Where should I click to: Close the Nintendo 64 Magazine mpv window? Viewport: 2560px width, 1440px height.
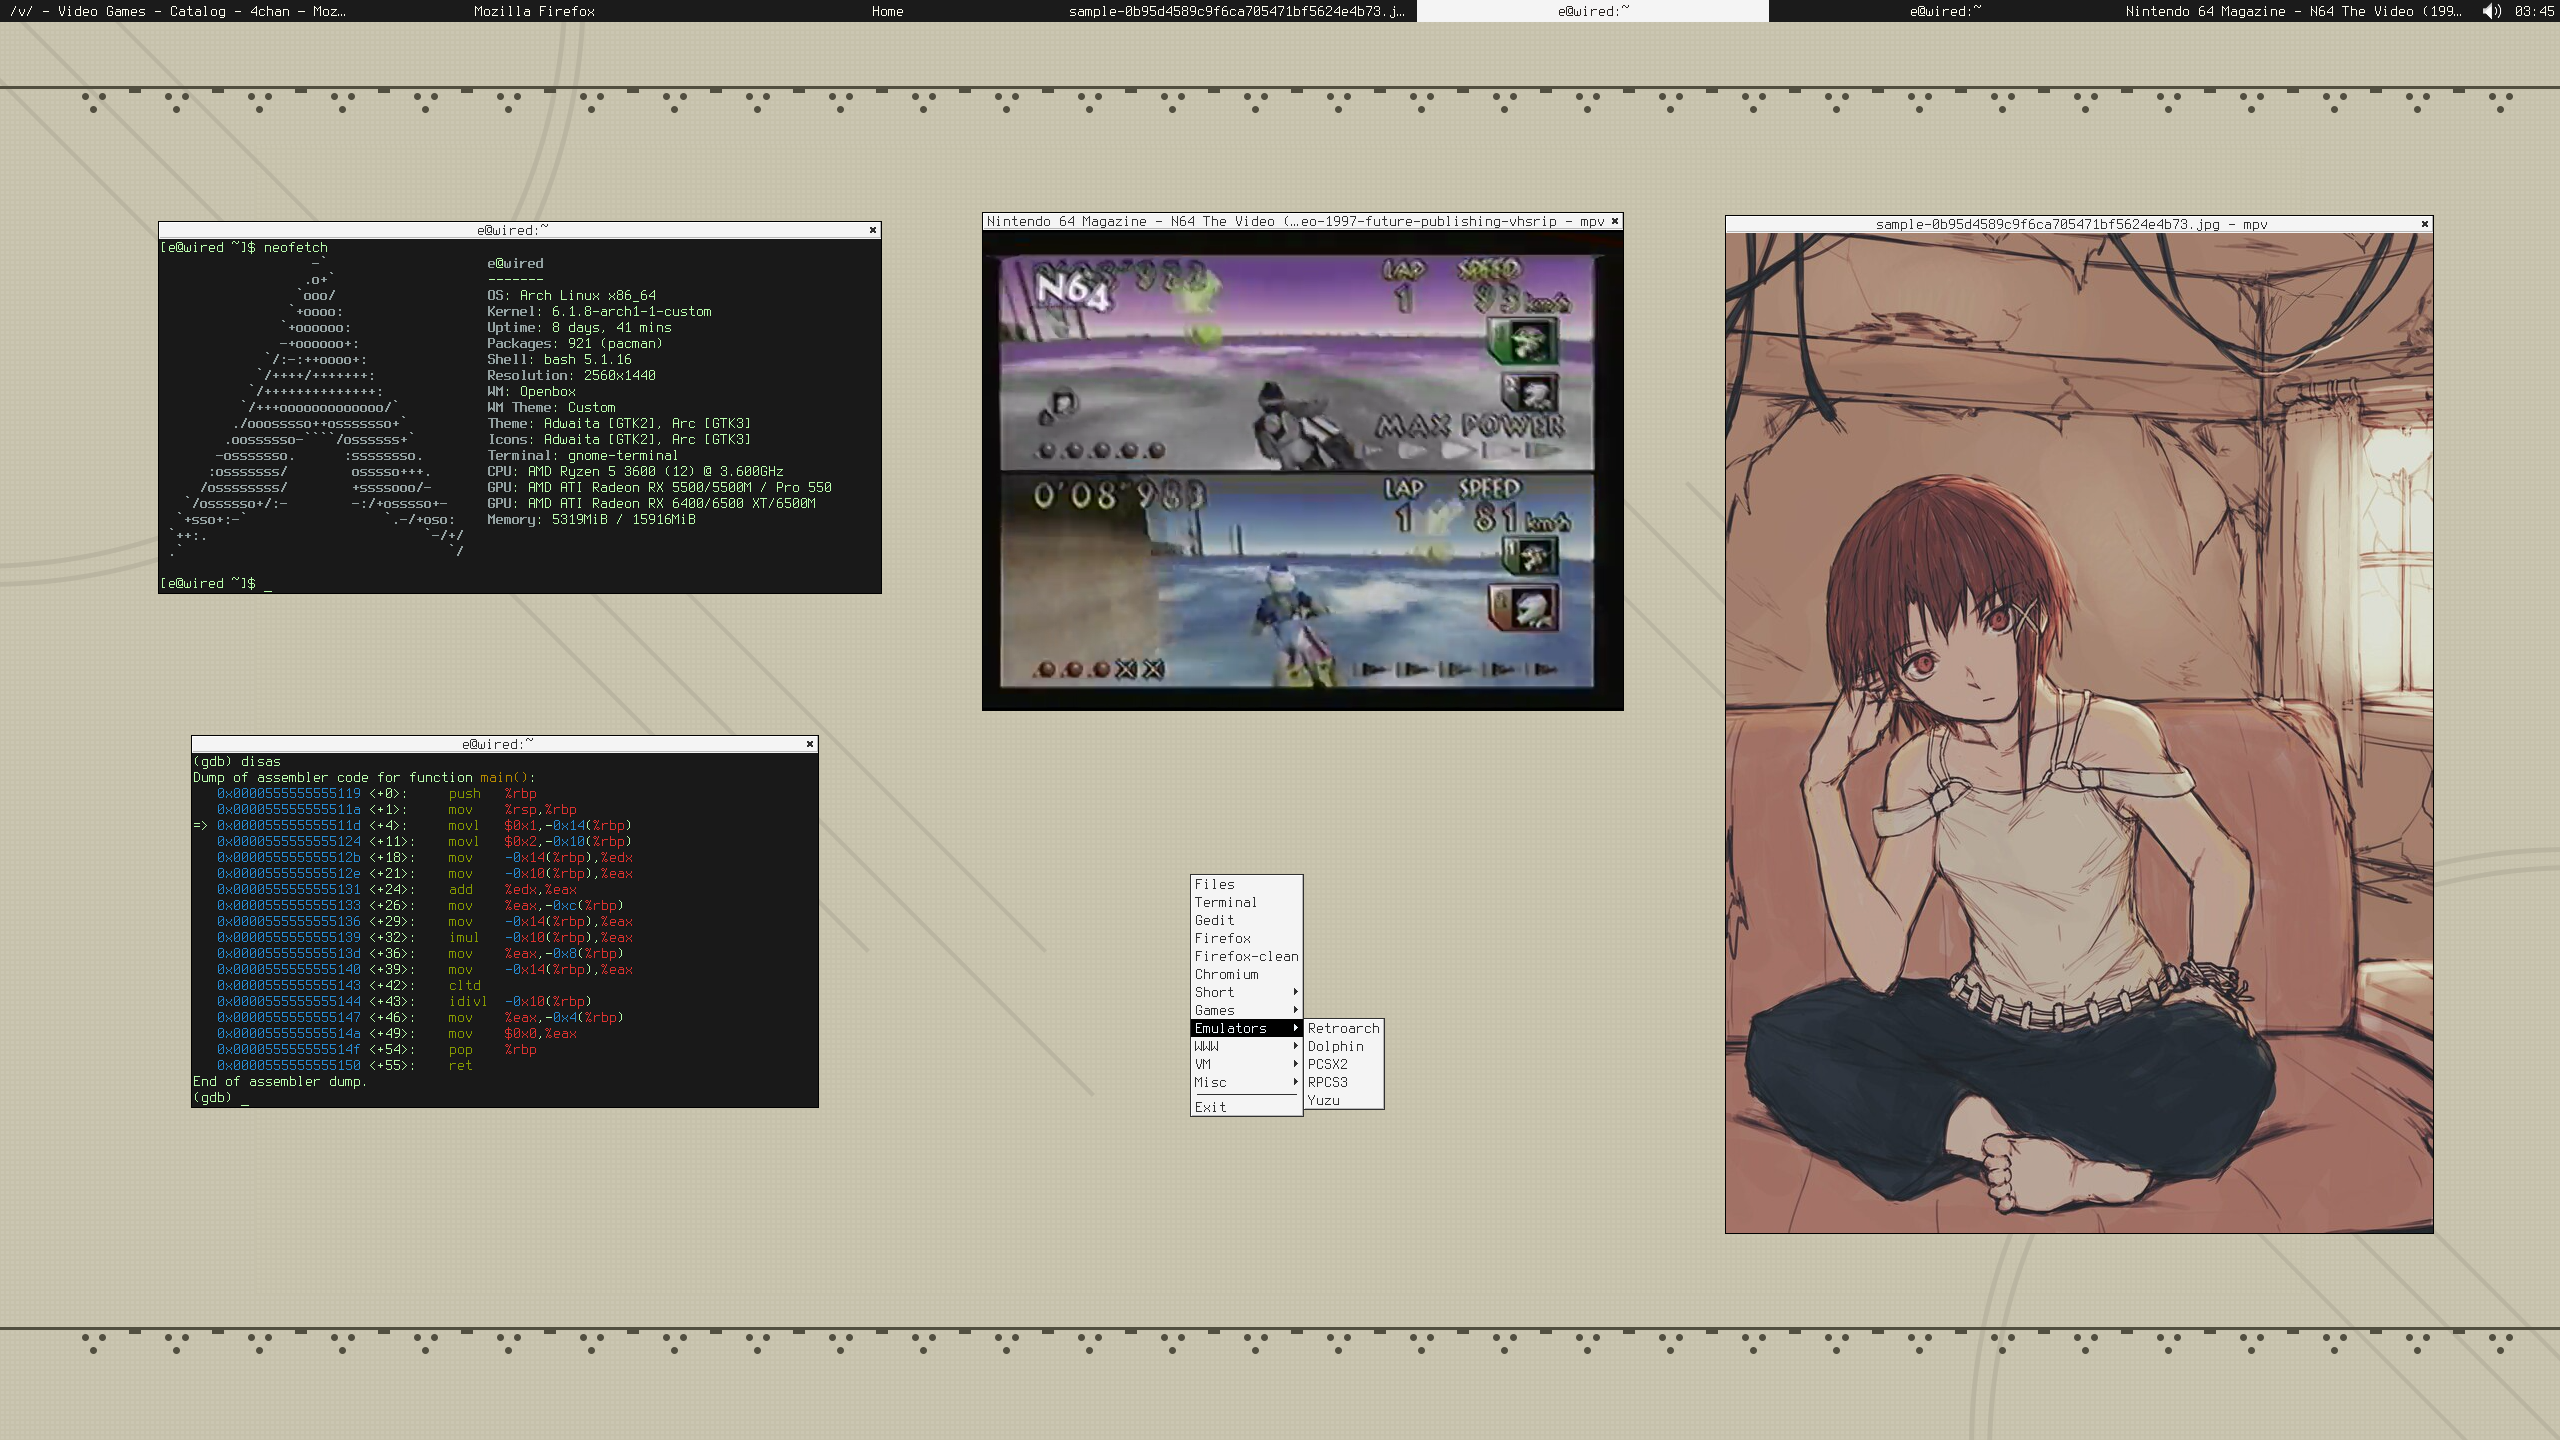tap(1614, 221)
